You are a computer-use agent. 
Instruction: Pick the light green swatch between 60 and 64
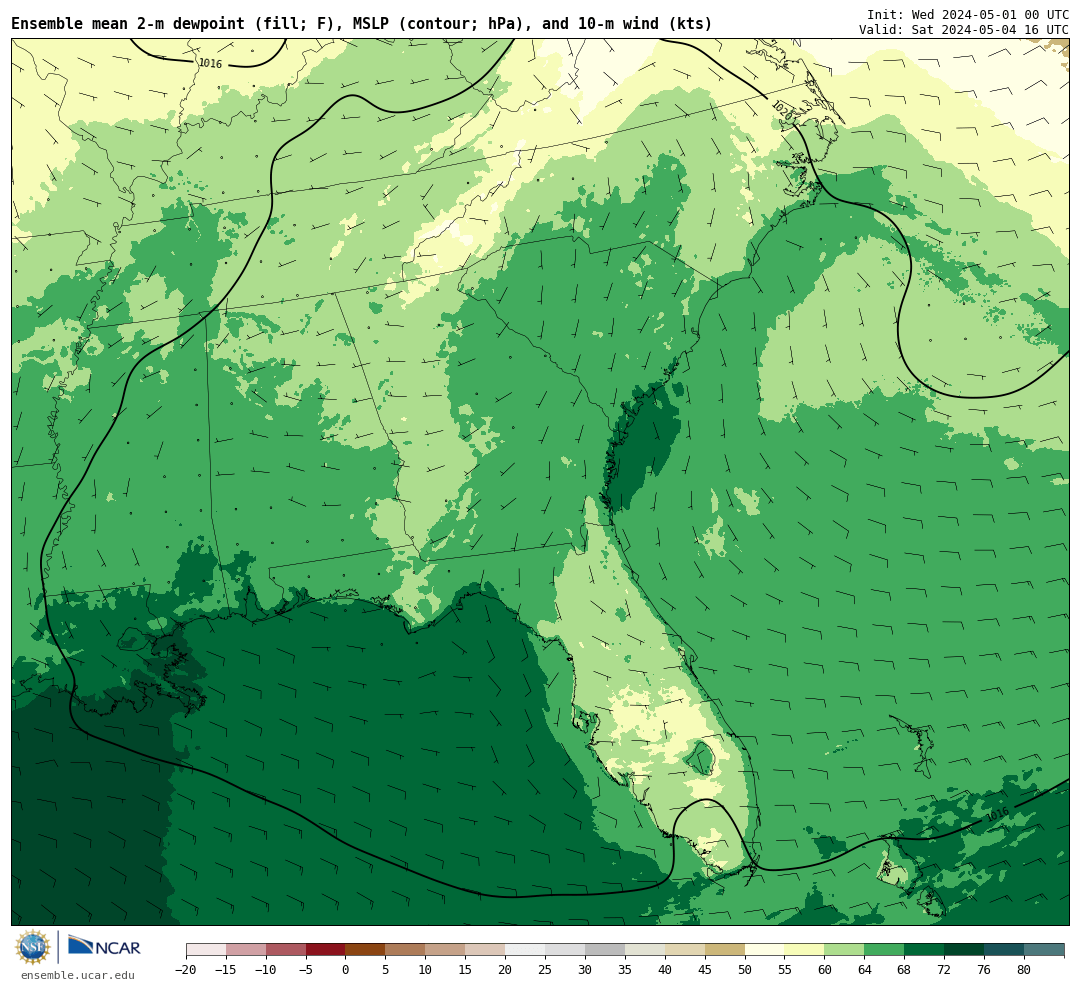click(x=845, y=949)
